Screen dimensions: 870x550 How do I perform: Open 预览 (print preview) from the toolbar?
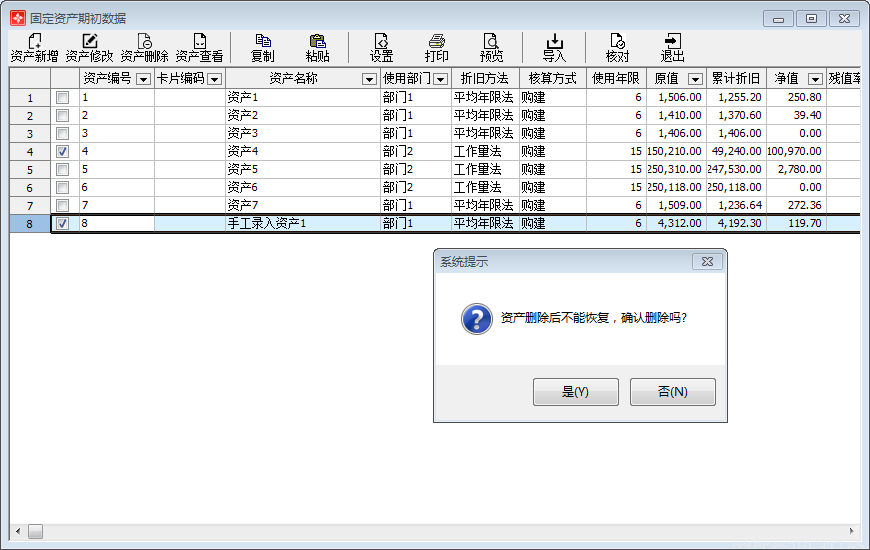[x=491, y=47]
